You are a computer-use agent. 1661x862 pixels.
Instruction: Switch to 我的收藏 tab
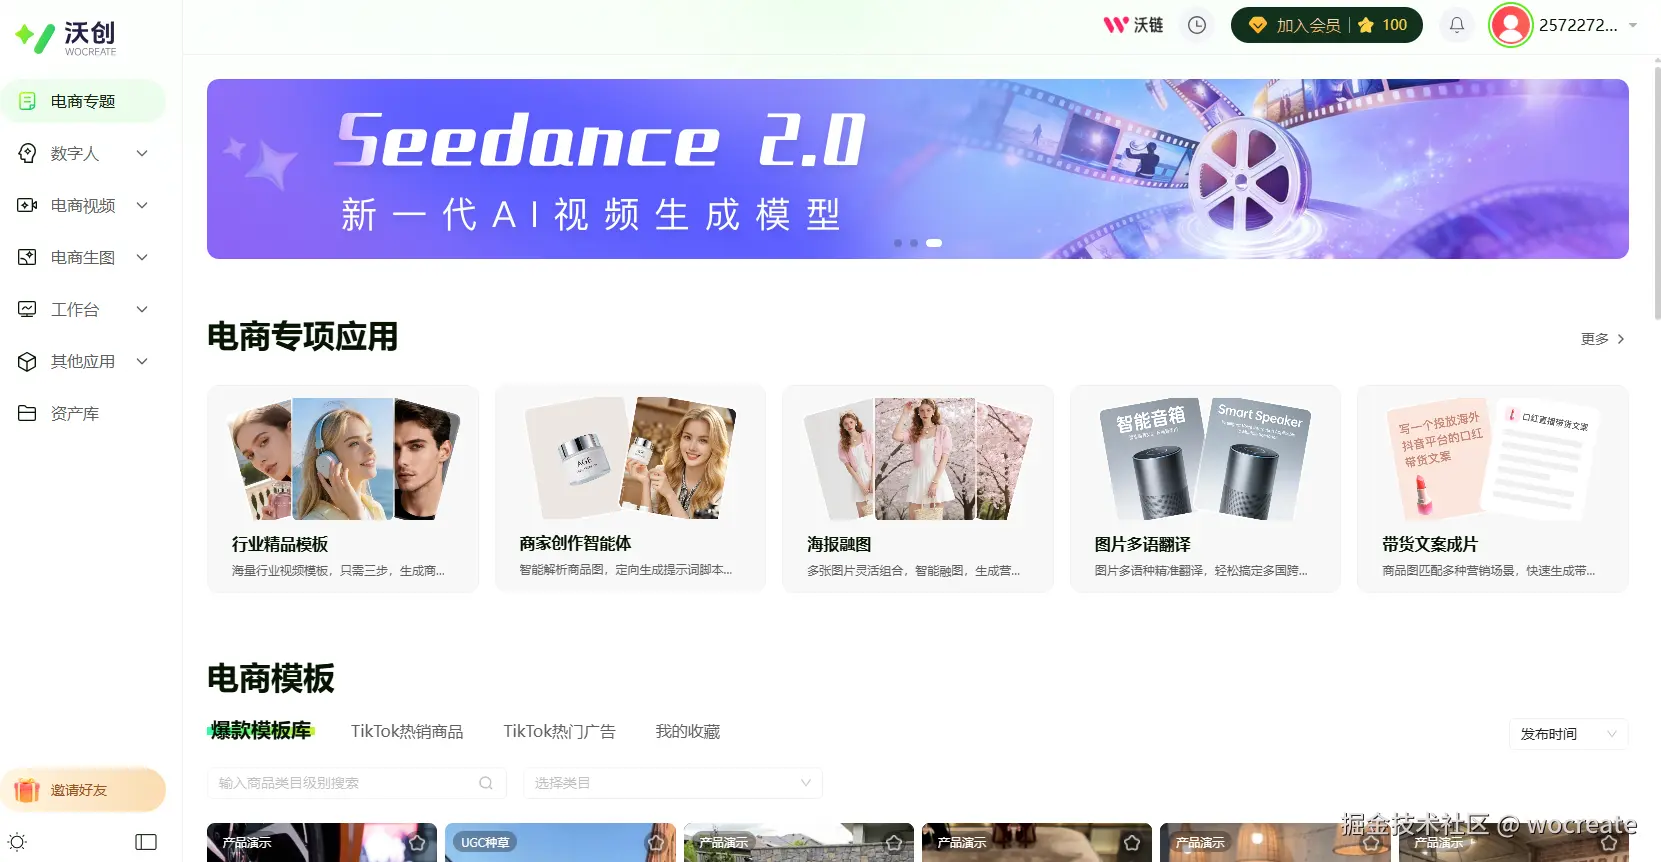pos(688,731)
